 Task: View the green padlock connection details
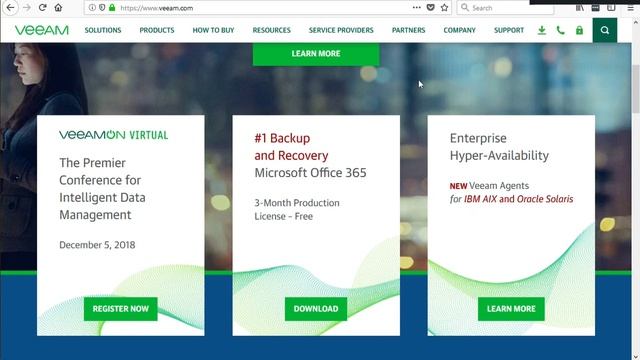pos(112,8)
